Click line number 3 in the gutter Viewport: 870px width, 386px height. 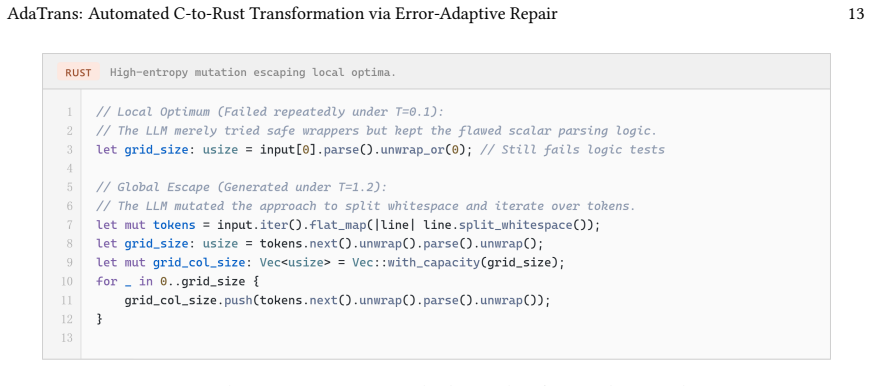69,150
